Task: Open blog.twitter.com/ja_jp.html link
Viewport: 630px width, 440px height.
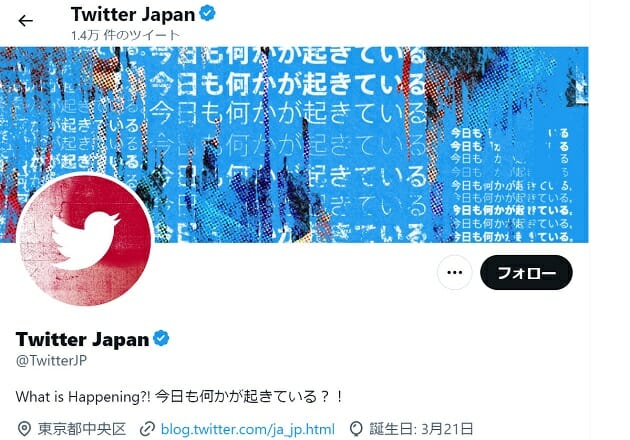Action: point(248,429)
